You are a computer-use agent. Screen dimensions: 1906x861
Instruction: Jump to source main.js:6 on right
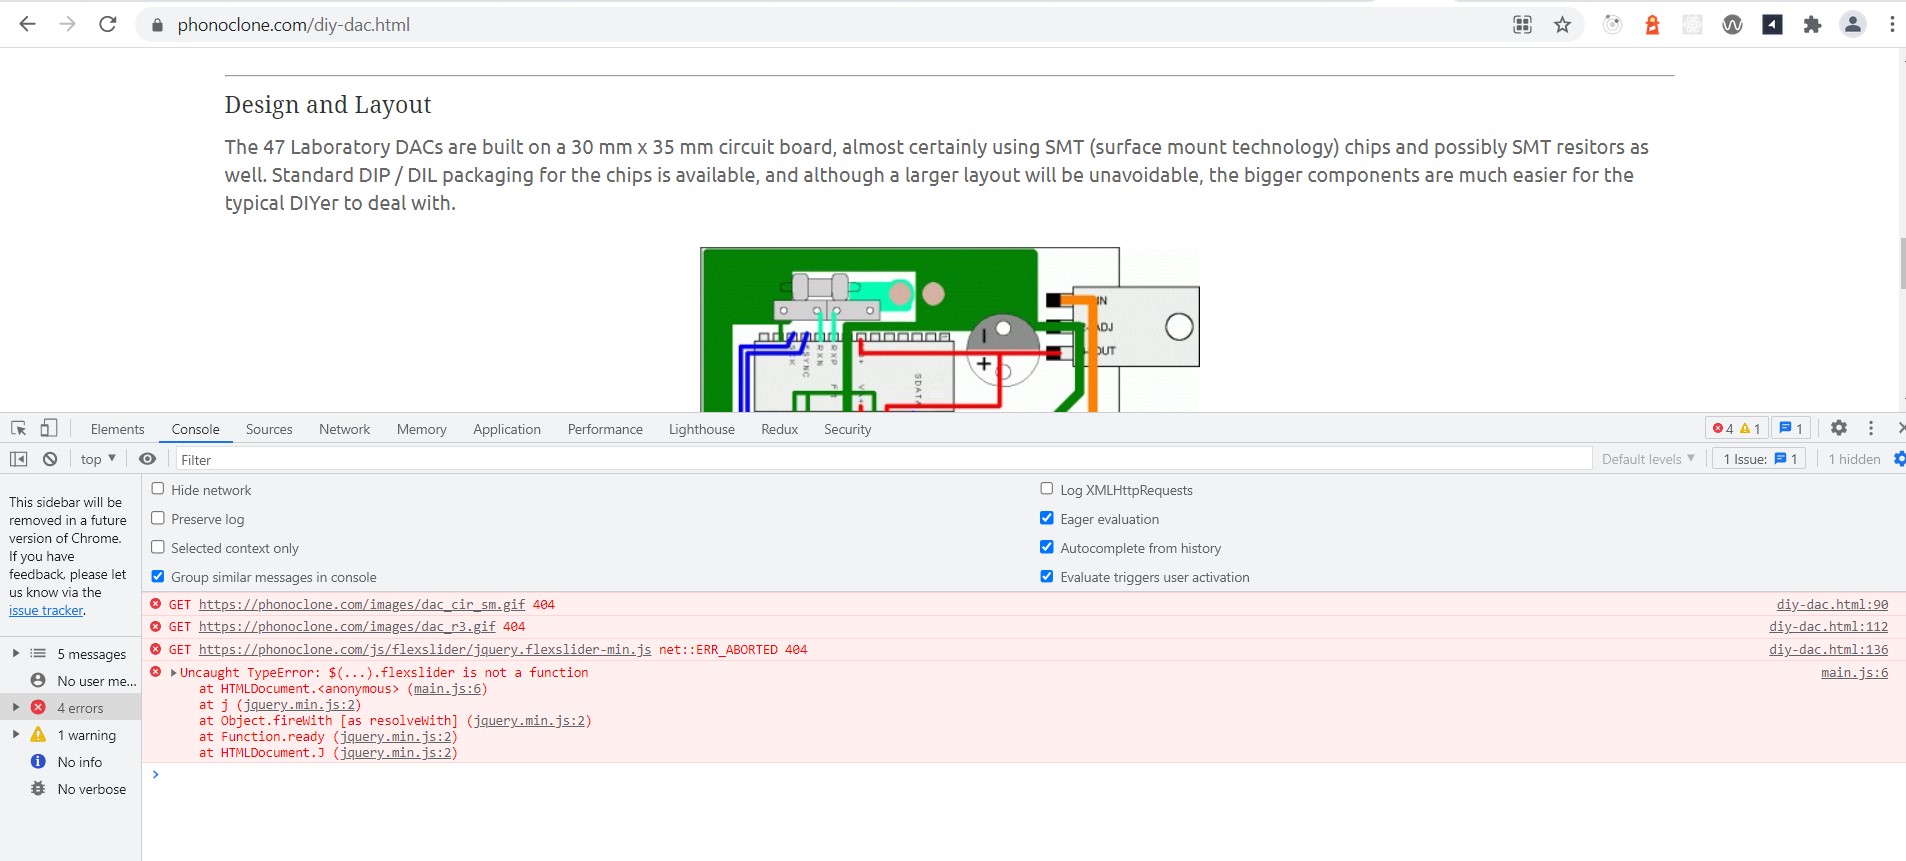[x=1854, y=673]
